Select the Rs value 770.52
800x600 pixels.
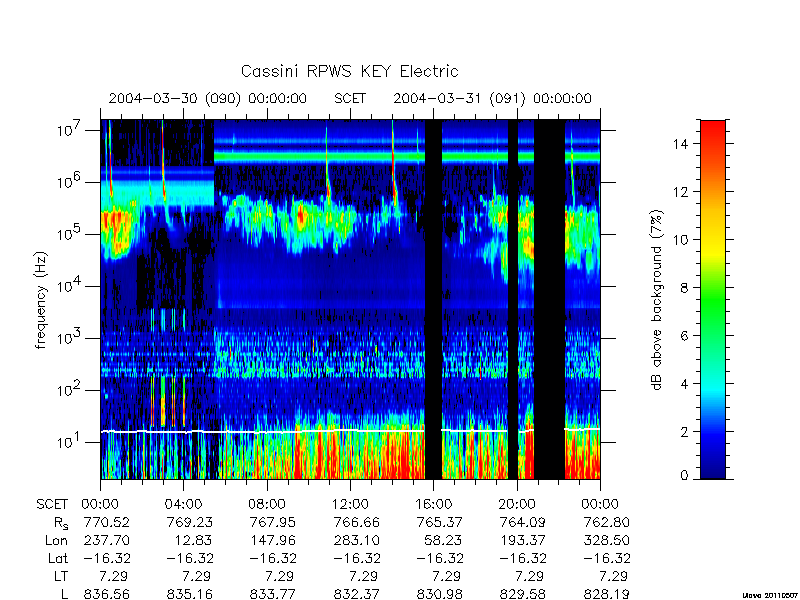[x=107, y=522]
